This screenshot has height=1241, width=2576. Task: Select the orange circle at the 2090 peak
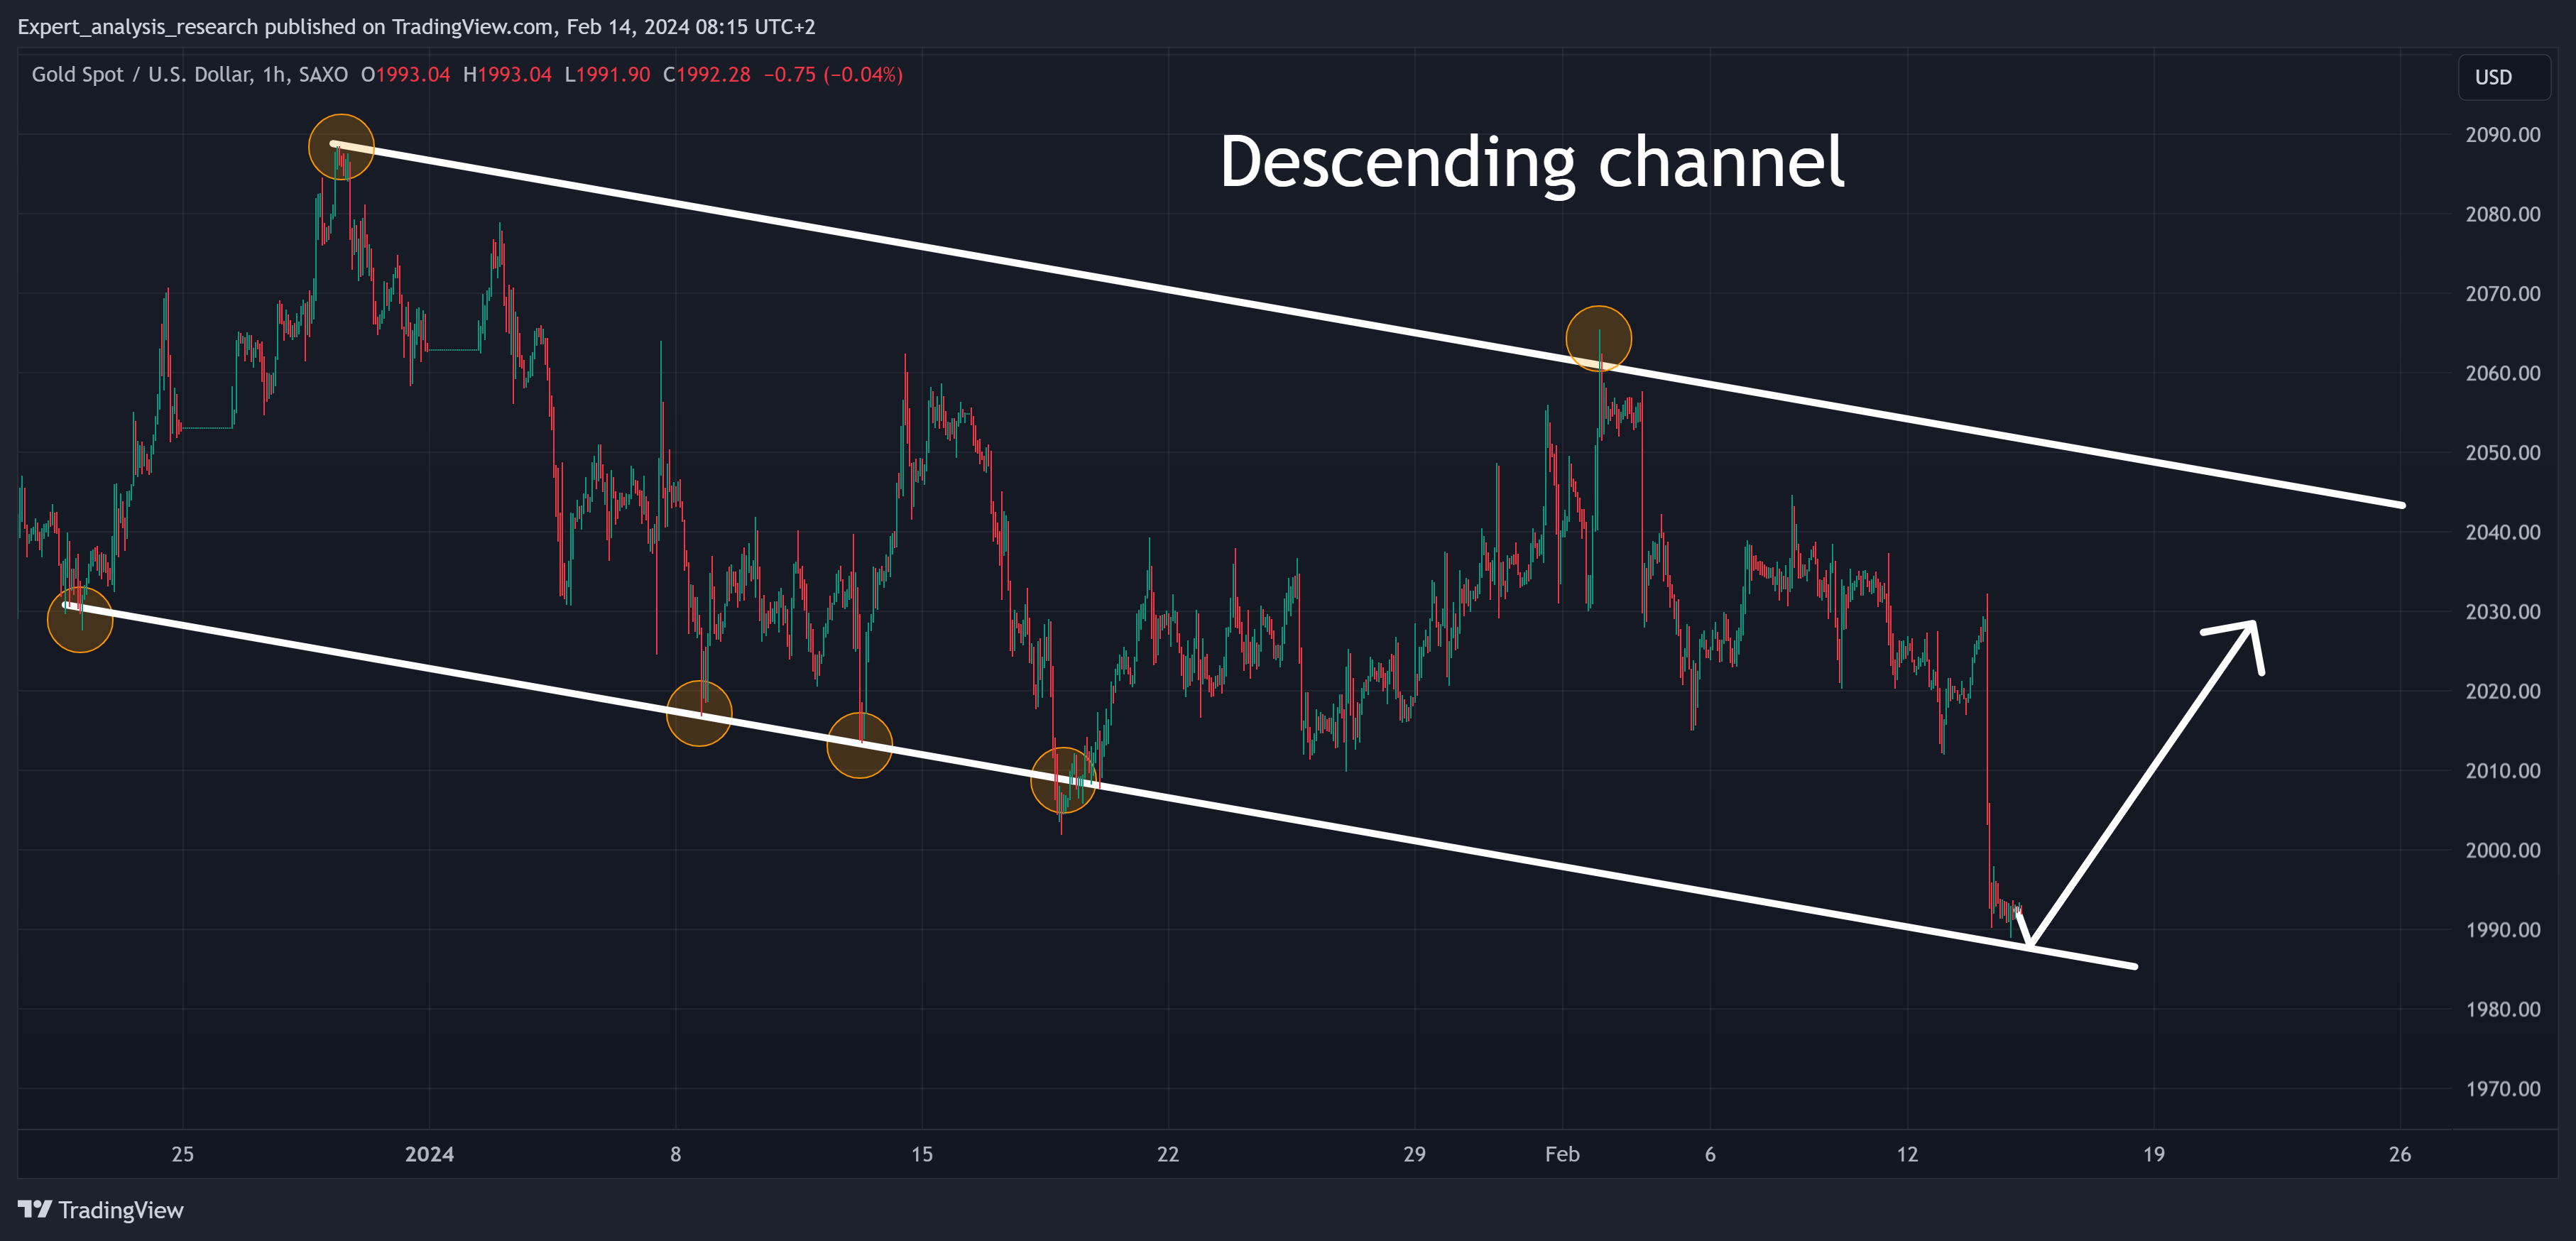tap(341, 147)
